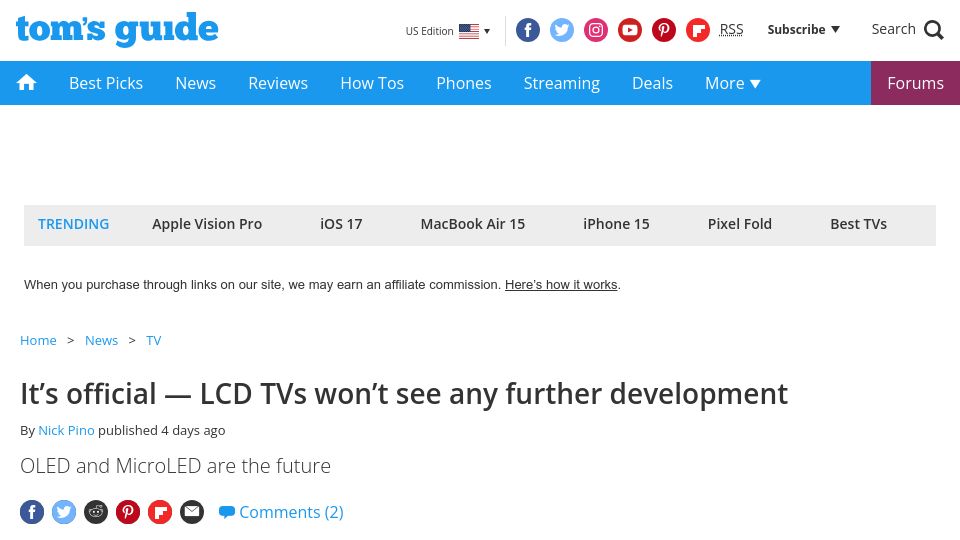Open Deals in navigation bar
Screen dimensions: 960x540
click(x=652, y=83)
